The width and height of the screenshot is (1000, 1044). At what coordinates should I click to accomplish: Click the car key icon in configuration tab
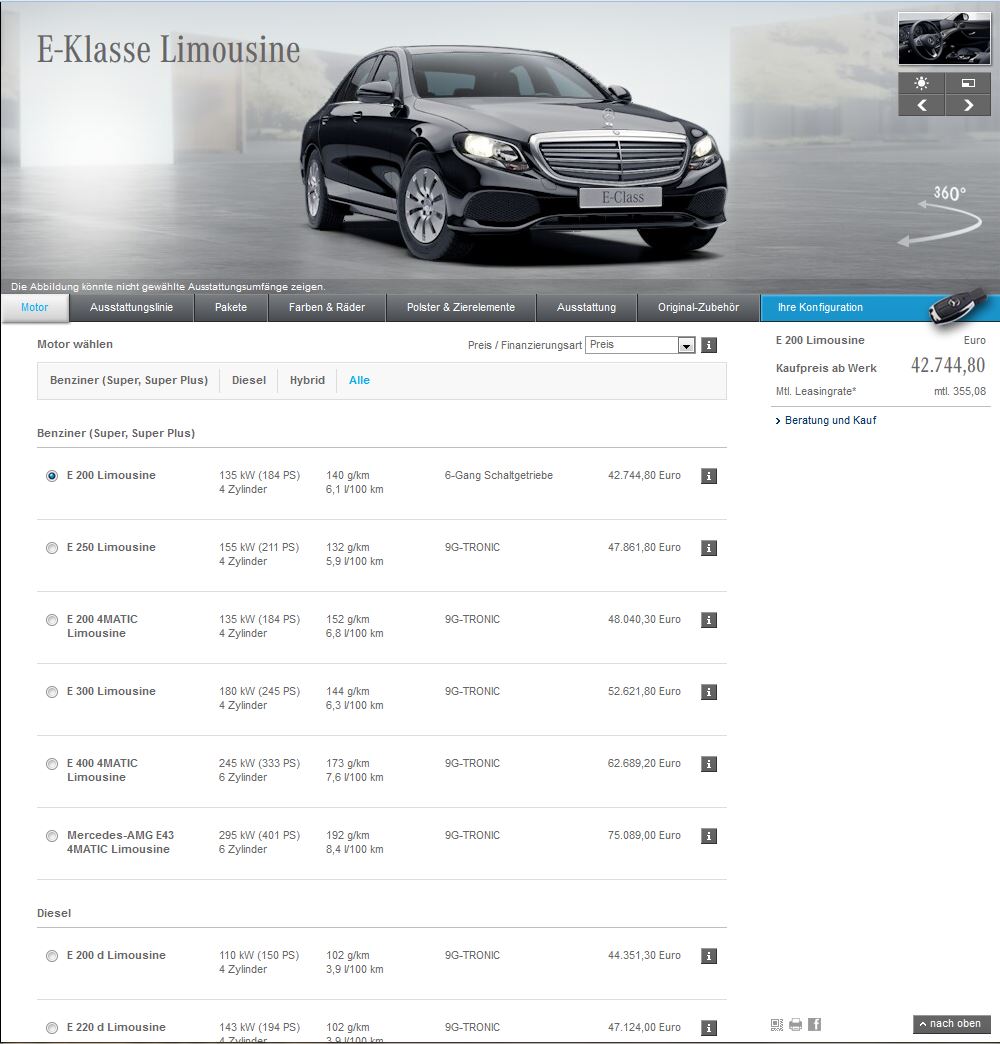point(957,307)
